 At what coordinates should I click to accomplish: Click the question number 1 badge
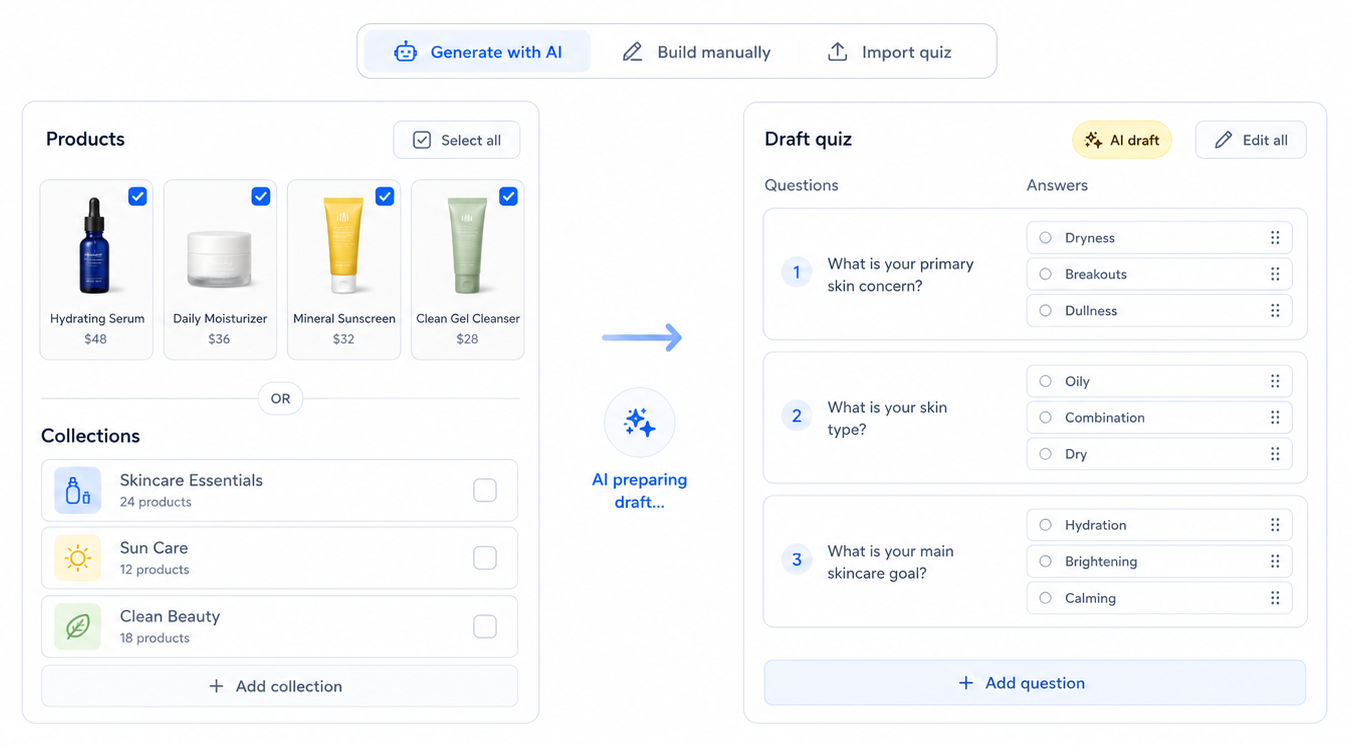[797, 272]
